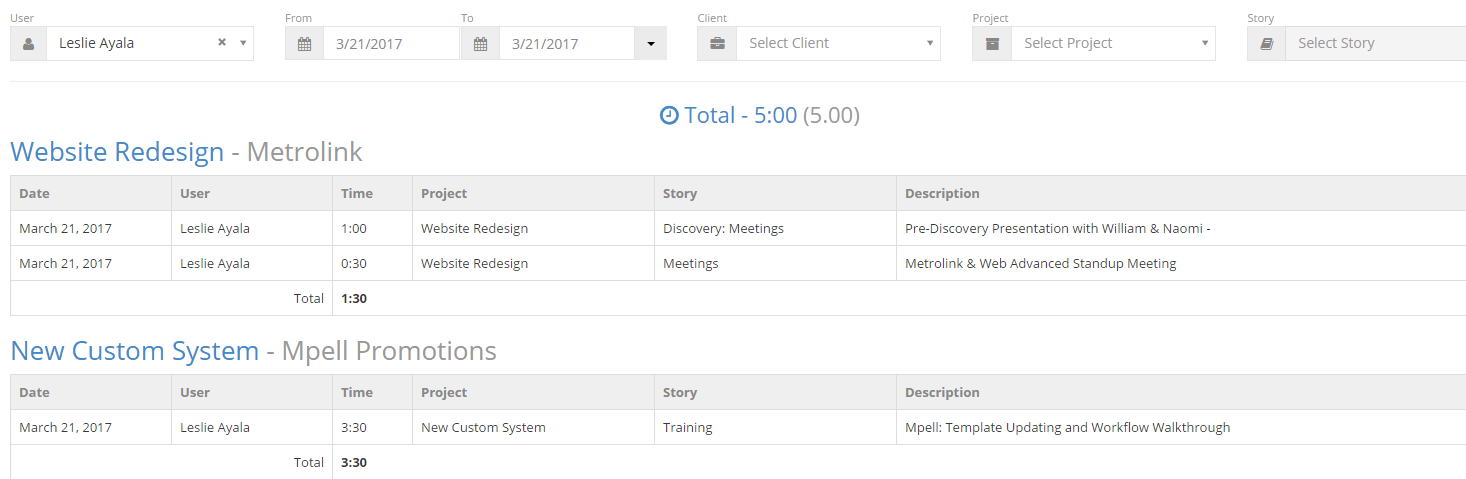Click the calendar icon for From date

[x=304, y=44]
